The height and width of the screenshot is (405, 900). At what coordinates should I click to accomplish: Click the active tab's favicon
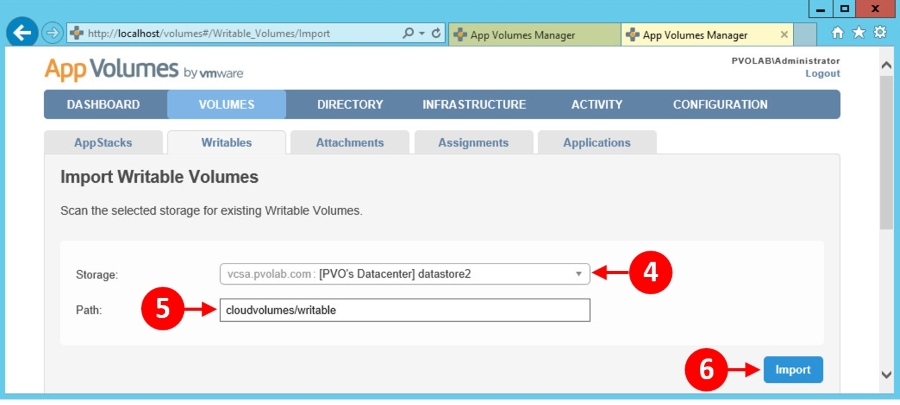pyautogui.click(x=633, y=34)
